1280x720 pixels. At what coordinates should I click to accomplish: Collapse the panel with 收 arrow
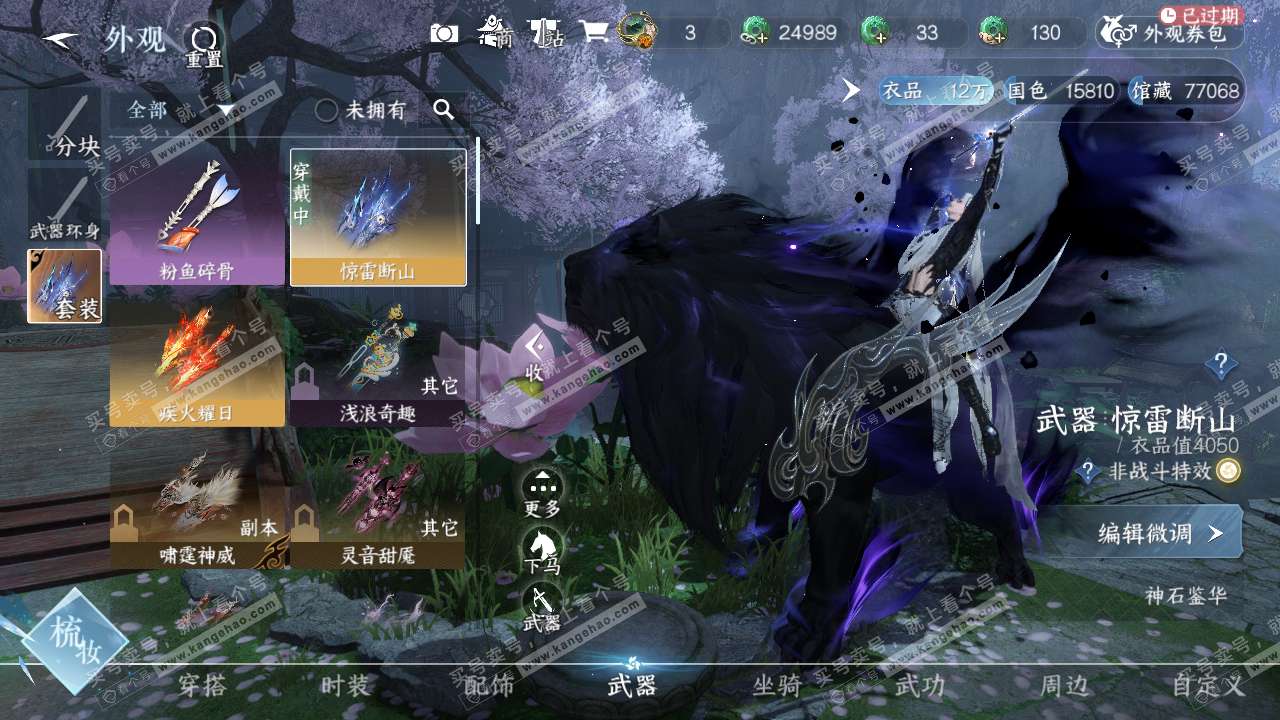click(x=536, y=355)
